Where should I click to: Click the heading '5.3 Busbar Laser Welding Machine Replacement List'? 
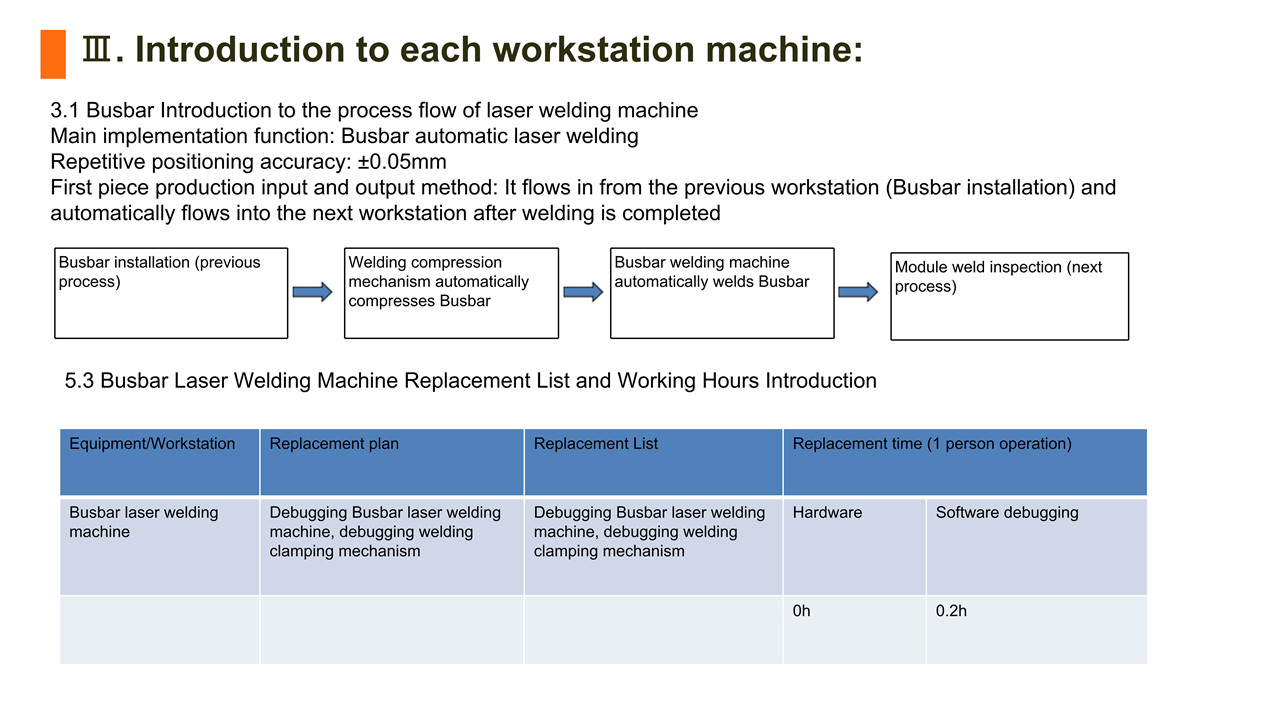pos(471,381)
